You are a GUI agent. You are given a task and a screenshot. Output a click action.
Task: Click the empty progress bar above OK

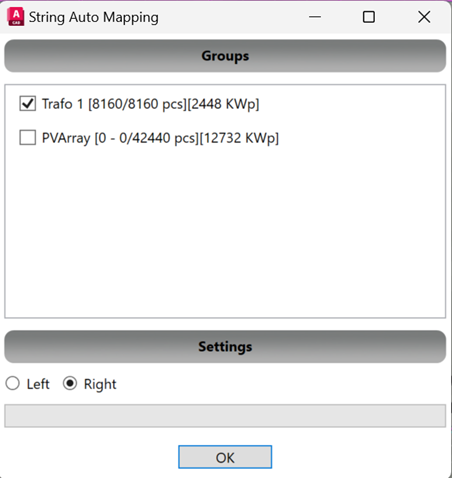(x=225, y=416)
